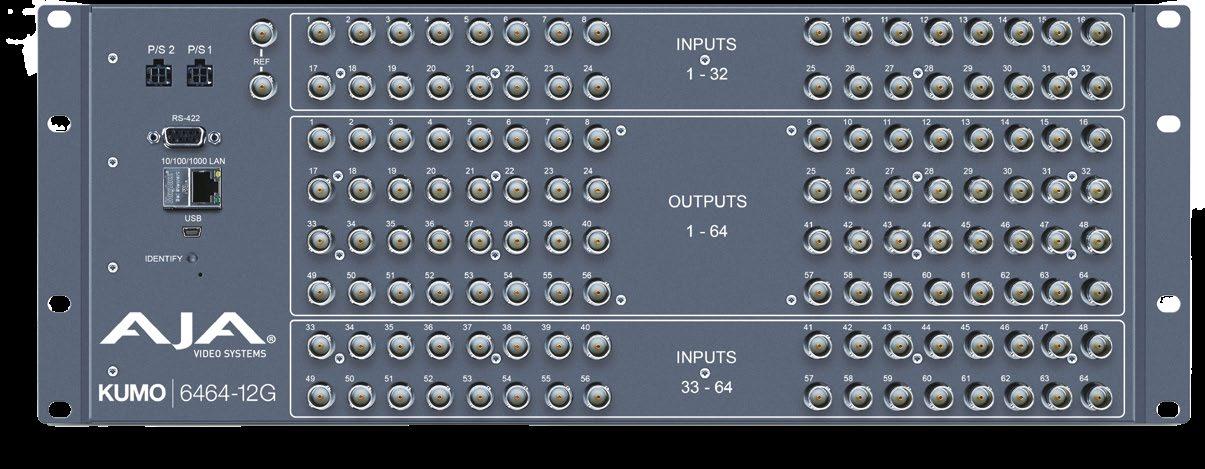Select Output 17 BNC connector

click(320, 188)
